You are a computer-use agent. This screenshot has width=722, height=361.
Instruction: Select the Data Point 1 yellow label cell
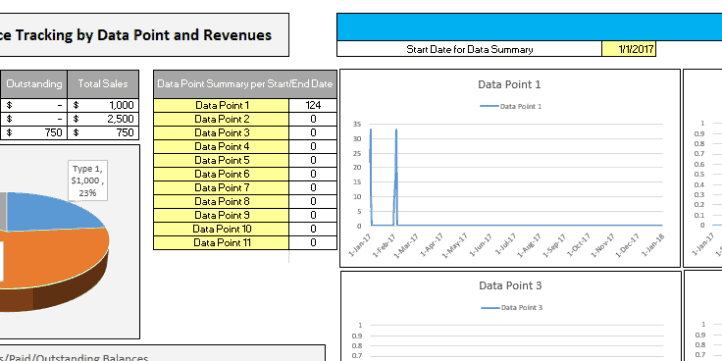[221, 105]
